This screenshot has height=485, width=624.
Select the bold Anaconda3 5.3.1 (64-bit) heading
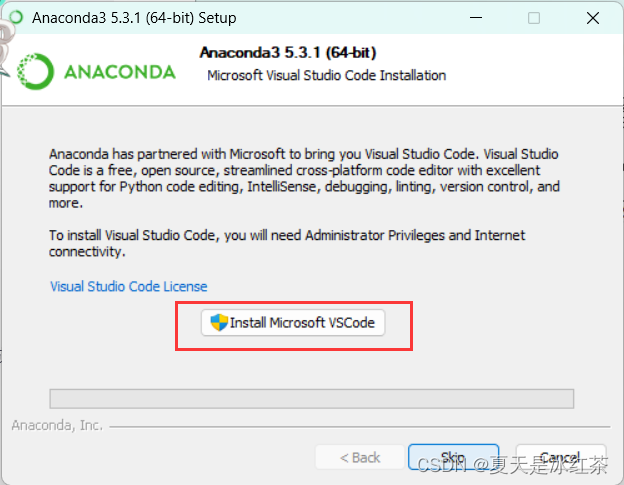point(288,53)
